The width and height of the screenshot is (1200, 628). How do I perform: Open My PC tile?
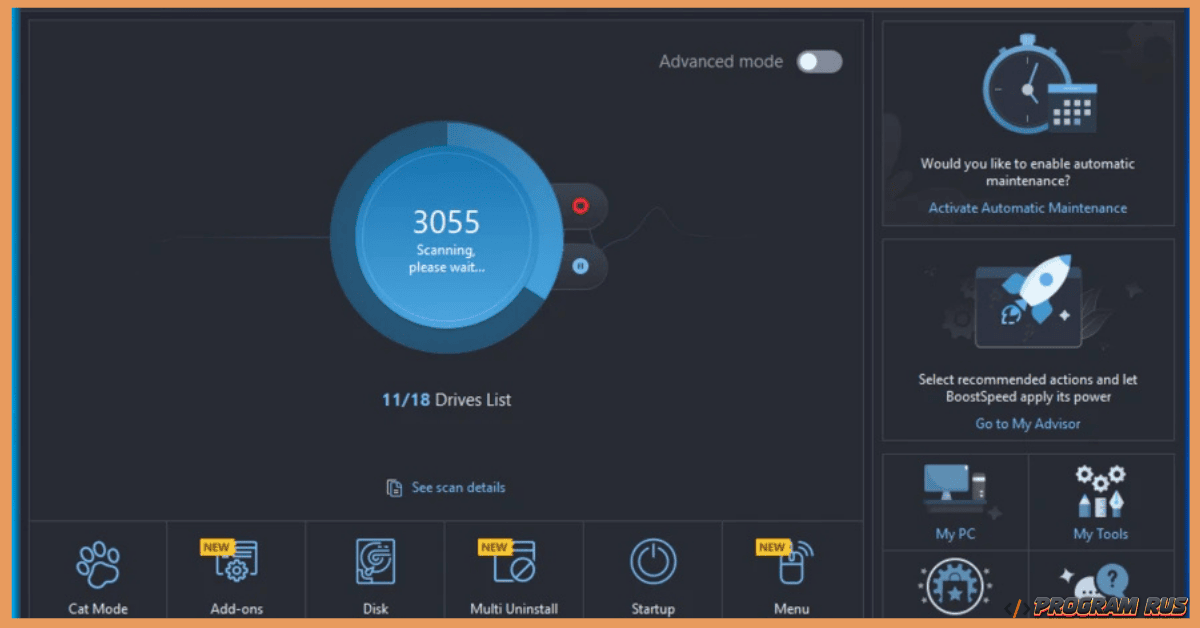coord(954,495)
